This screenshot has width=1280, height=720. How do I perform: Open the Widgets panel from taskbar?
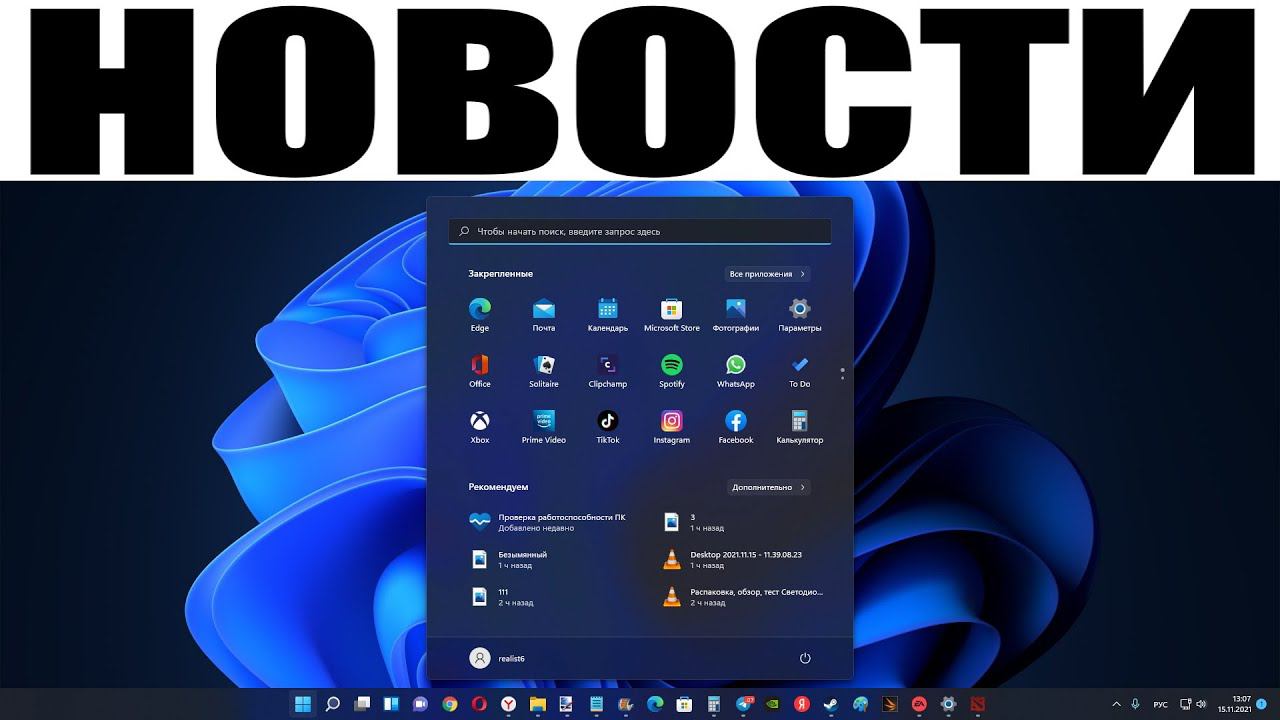391,704
